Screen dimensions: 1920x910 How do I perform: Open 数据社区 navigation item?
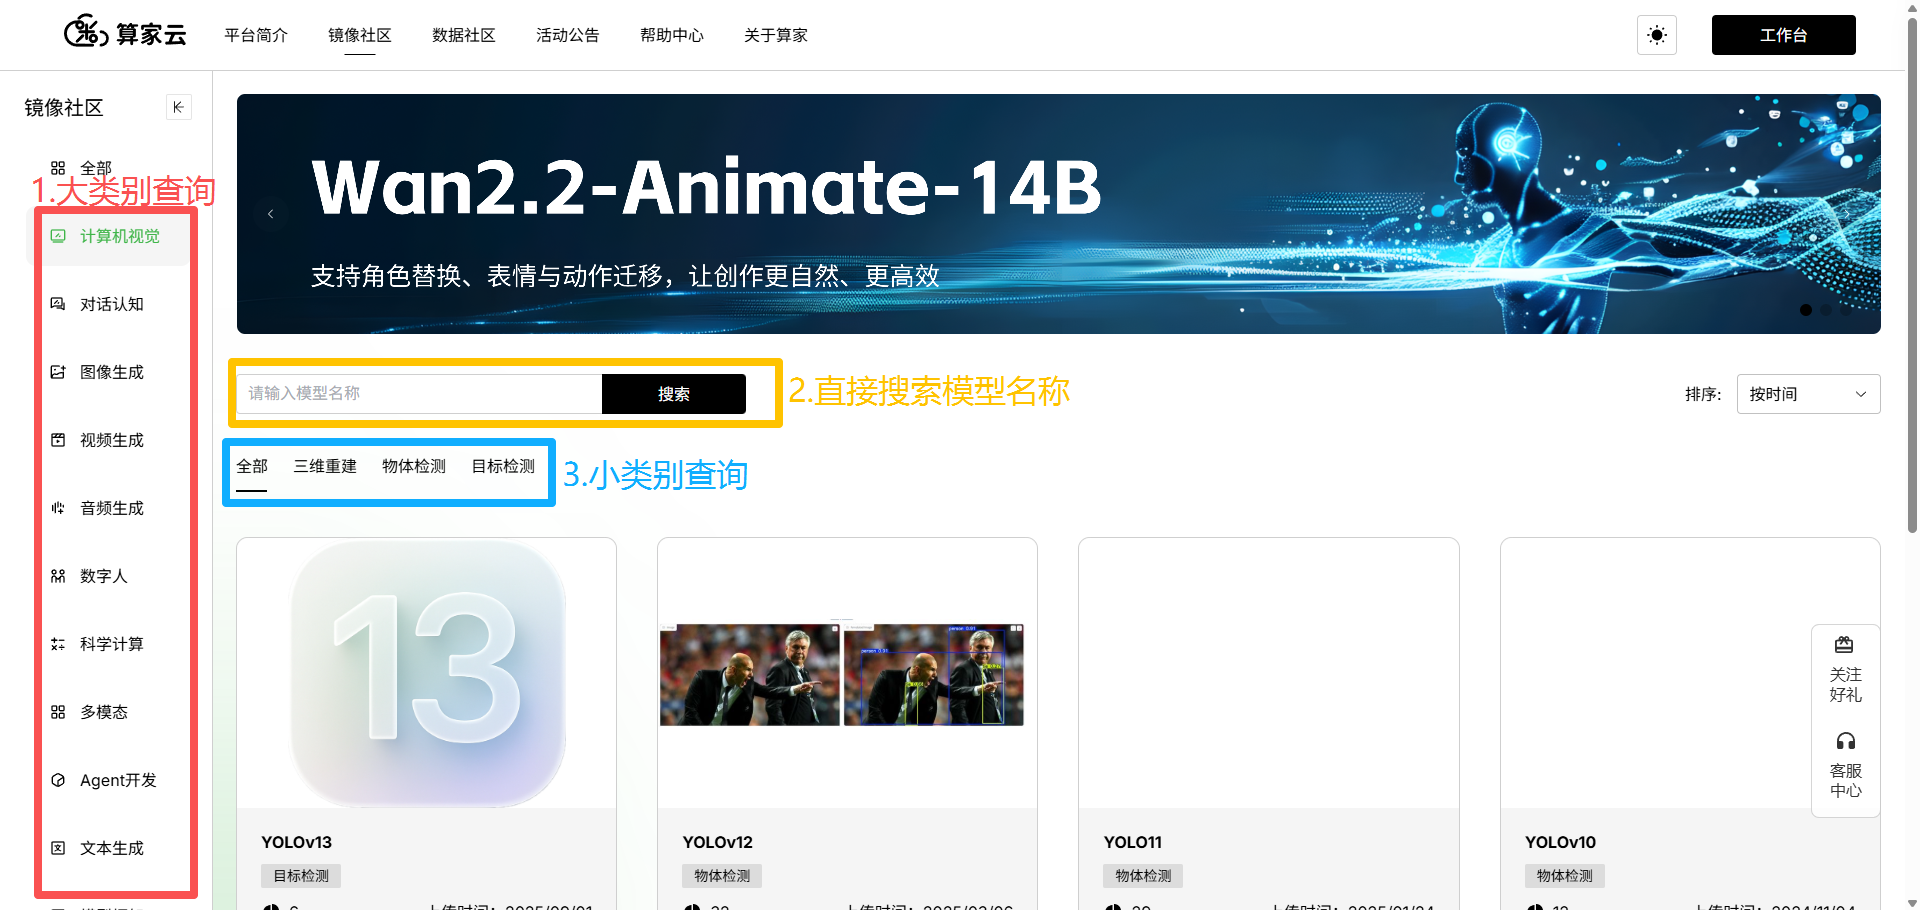pyautogui.click(x=464, y=35)
